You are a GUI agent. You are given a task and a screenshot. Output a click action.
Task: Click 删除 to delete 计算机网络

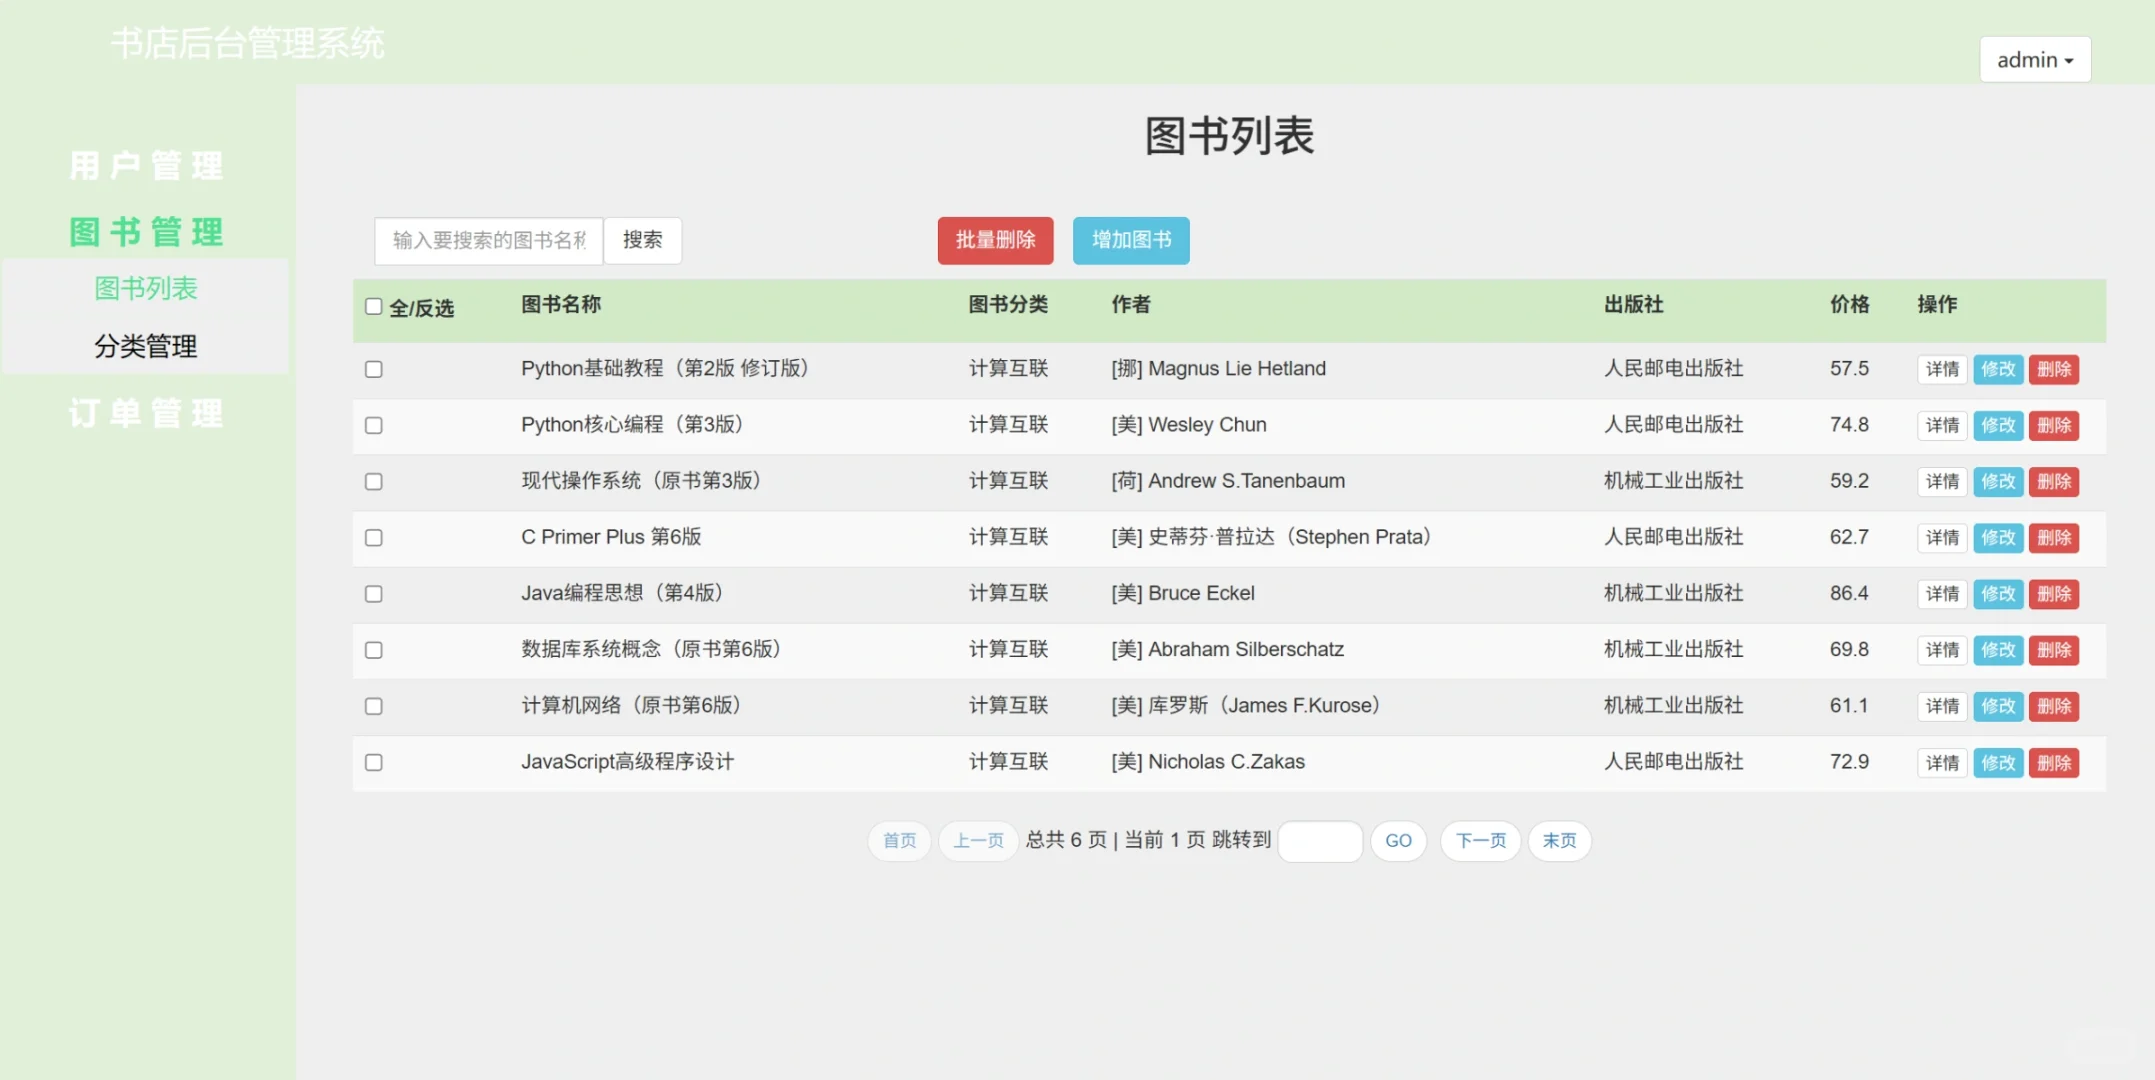(x=2054, y=705)
